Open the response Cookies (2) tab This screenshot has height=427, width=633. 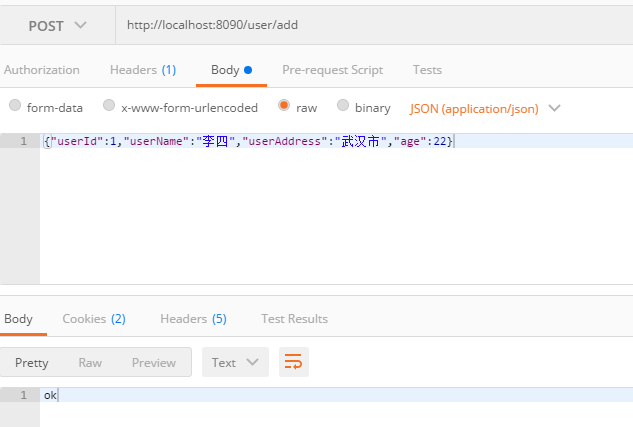(94, 319)
